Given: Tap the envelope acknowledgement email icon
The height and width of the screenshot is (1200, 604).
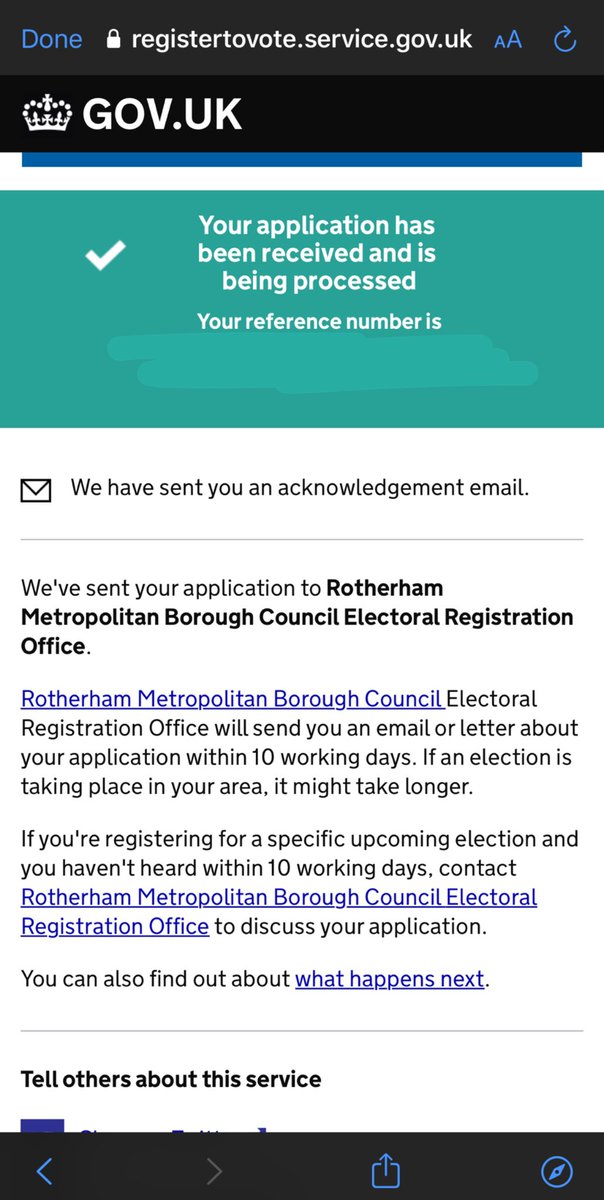Looking at the screenshot, I should (36, 490).
